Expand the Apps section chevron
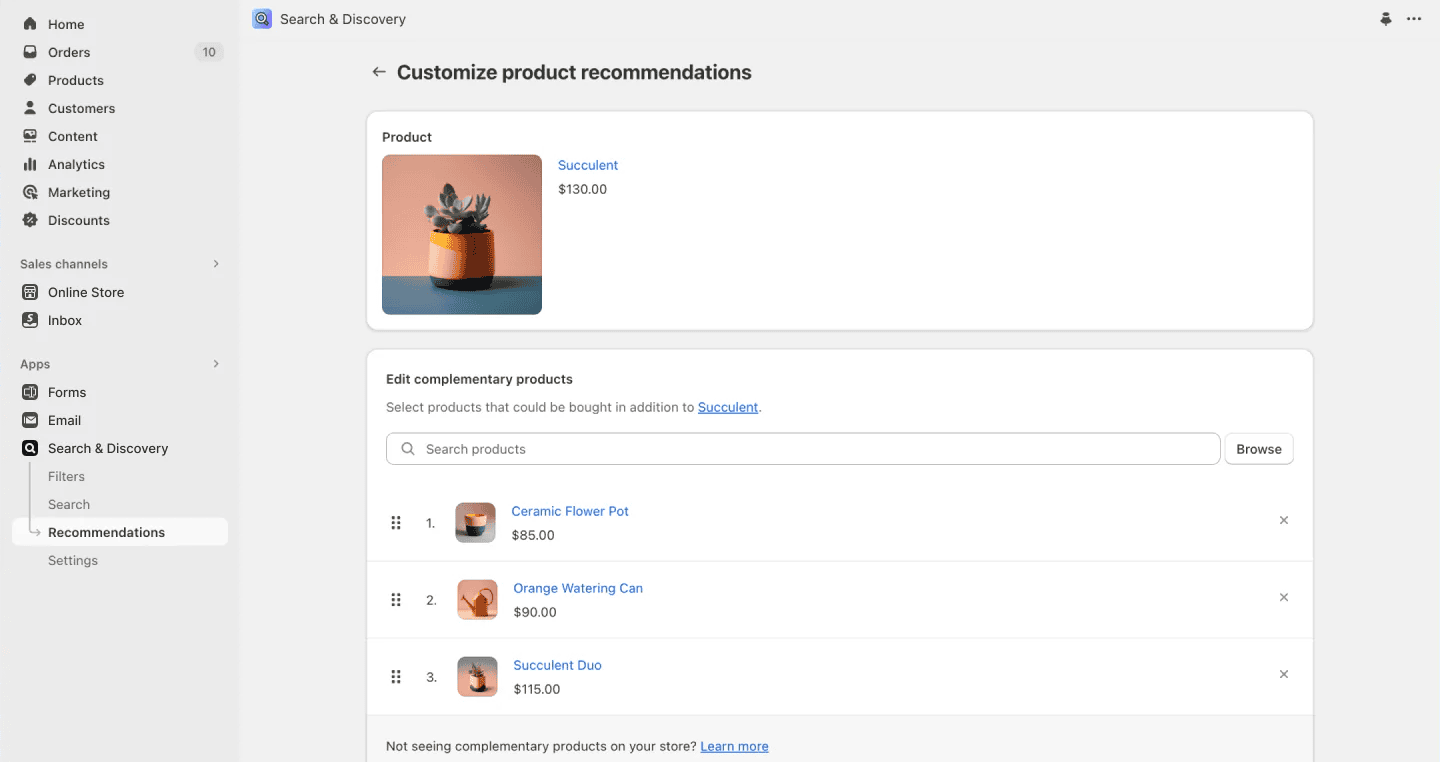Screen dimensions: 1440x762 point(216,364)
